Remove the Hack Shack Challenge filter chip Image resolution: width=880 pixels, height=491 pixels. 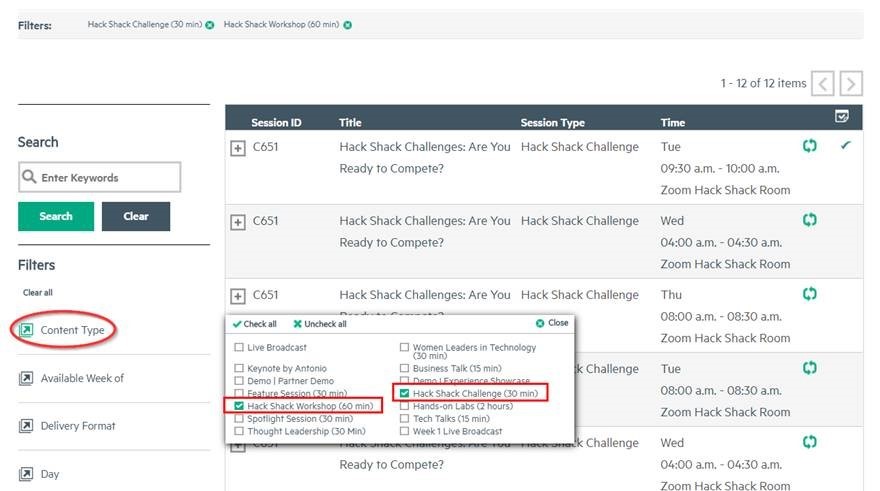pyautogui.click(x=210, y=25)
